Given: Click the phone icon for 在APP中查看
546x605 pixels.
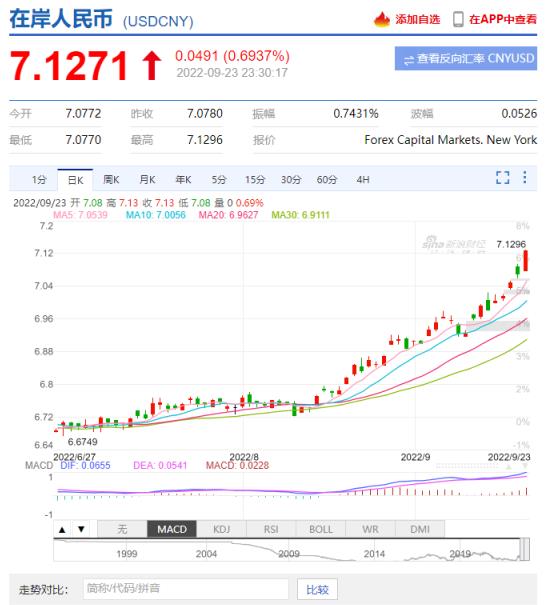Looking at the screenshot, I should (458, 19).
